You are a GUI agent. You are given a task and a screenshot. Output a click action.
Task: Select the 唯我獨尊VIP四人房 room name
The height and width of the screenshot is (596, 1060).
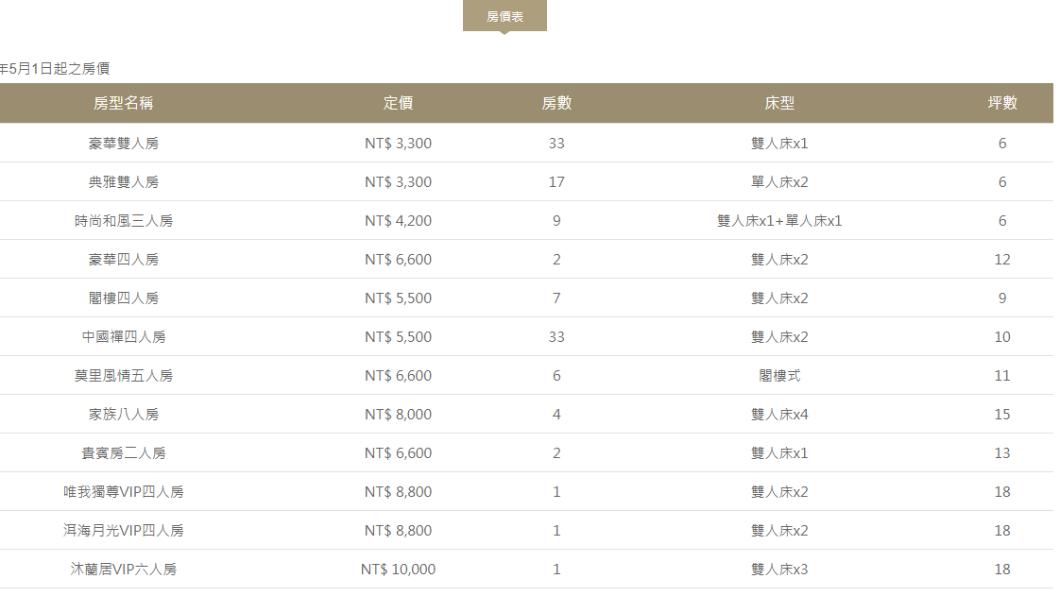click(x=123, y=492)
